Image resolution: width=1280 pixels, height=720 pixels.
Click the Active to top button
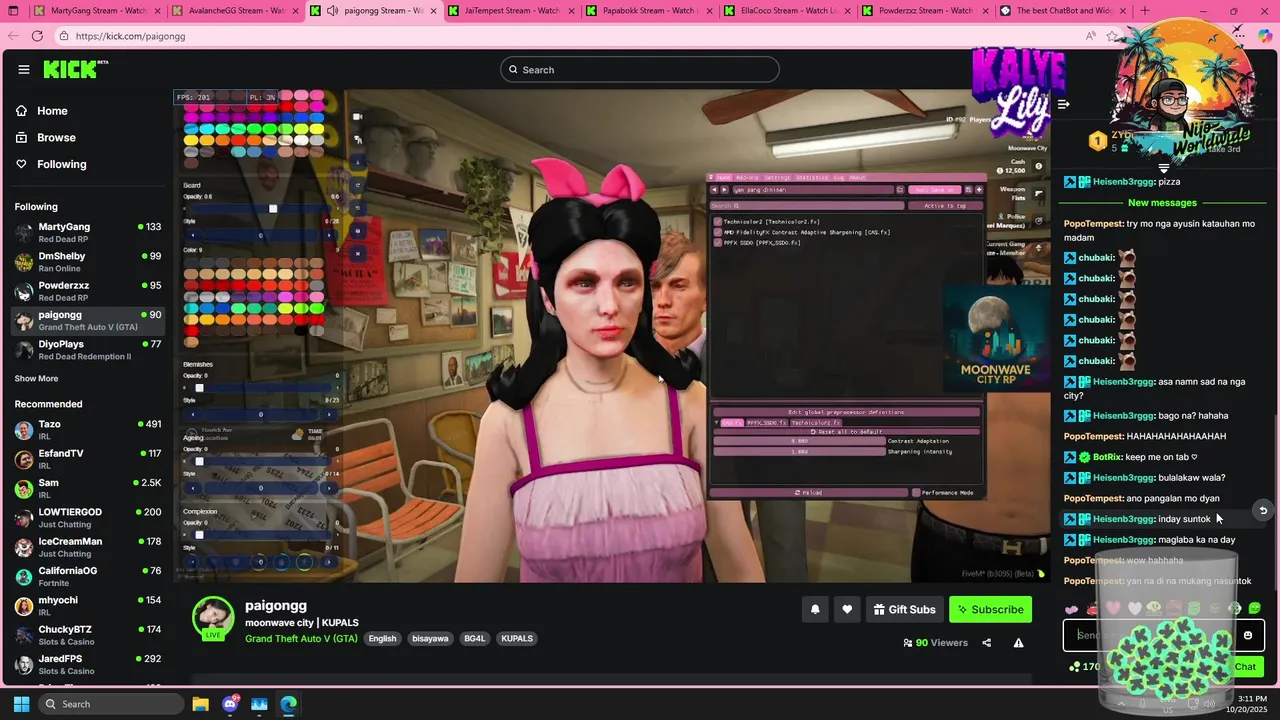(x=945, y=206)
